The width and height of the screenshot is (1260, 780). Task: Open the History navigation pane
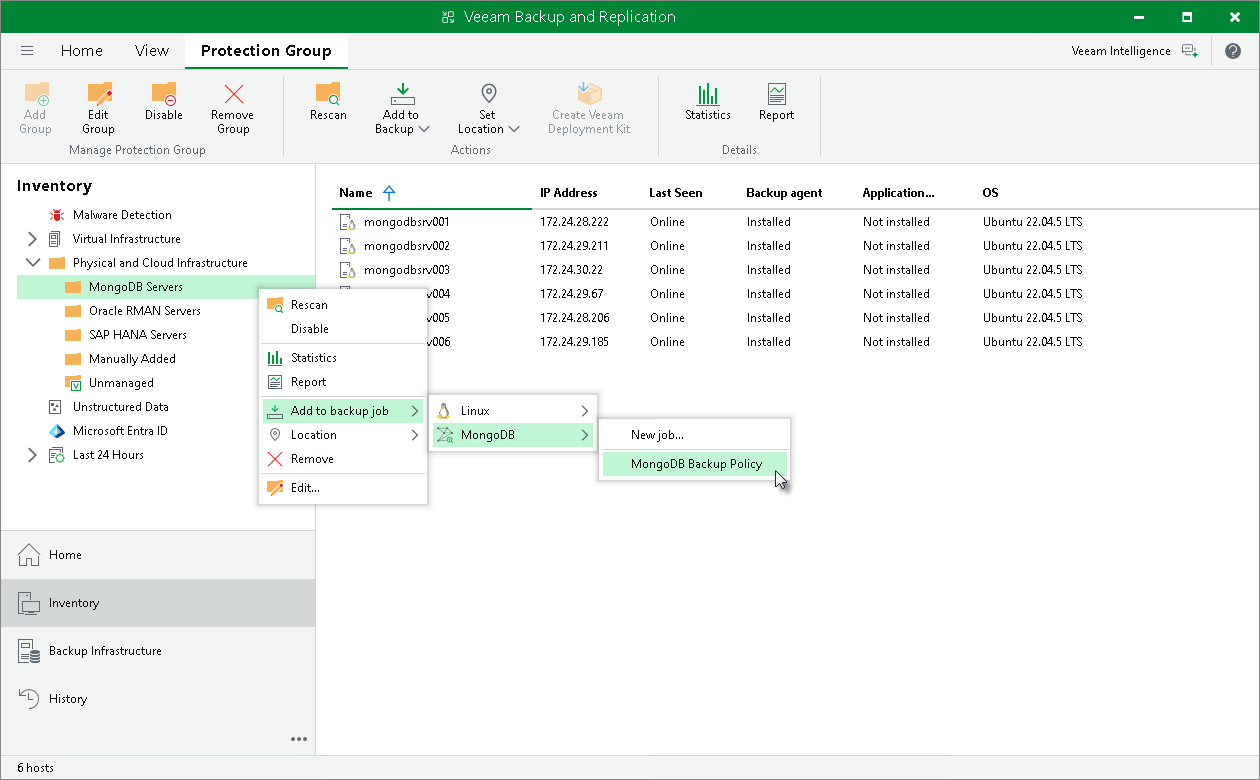click(x=158, y=699)
